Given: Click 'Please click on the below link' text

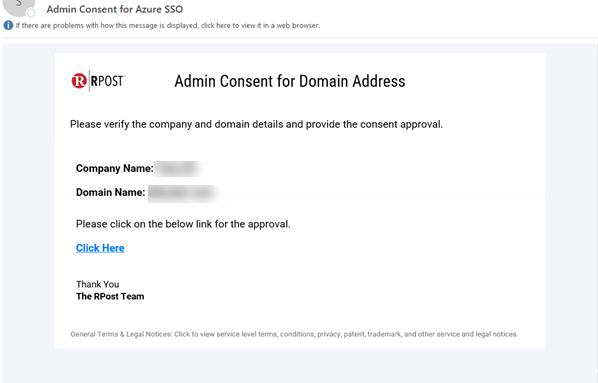Looking at the screenshot, I should pos(183,224).
